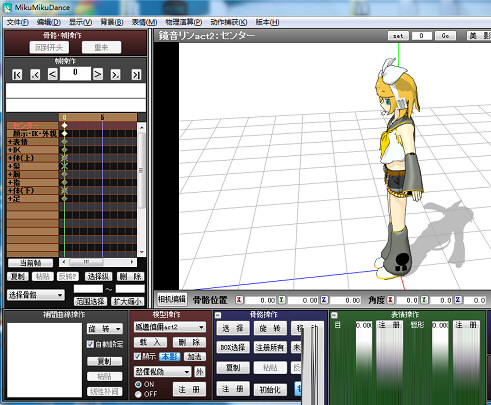Image resolution: width=491 pixels, height=405 pixels.
Task: Click the bone position Z axis icon
Action: click(324, 300)
